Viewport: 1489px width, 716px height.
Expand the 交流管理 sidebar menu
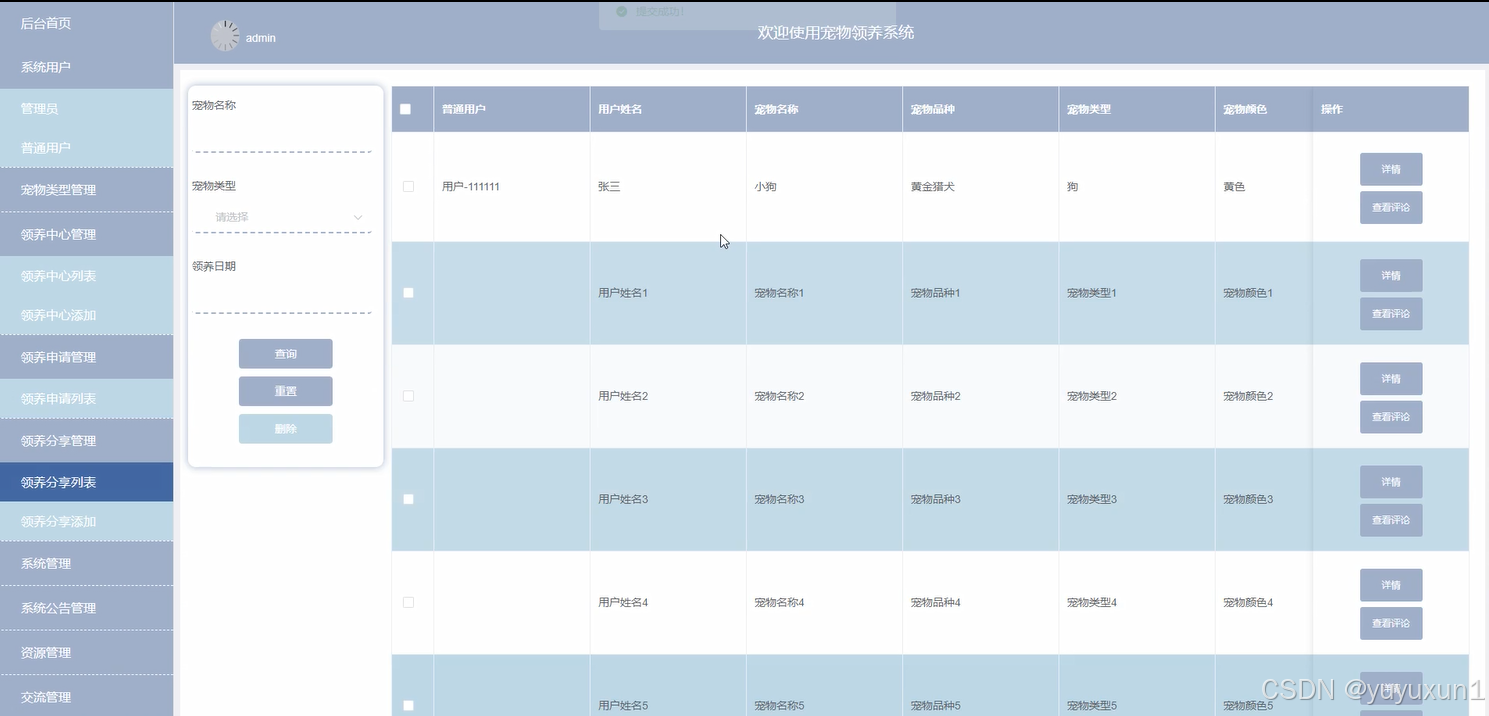86,697
